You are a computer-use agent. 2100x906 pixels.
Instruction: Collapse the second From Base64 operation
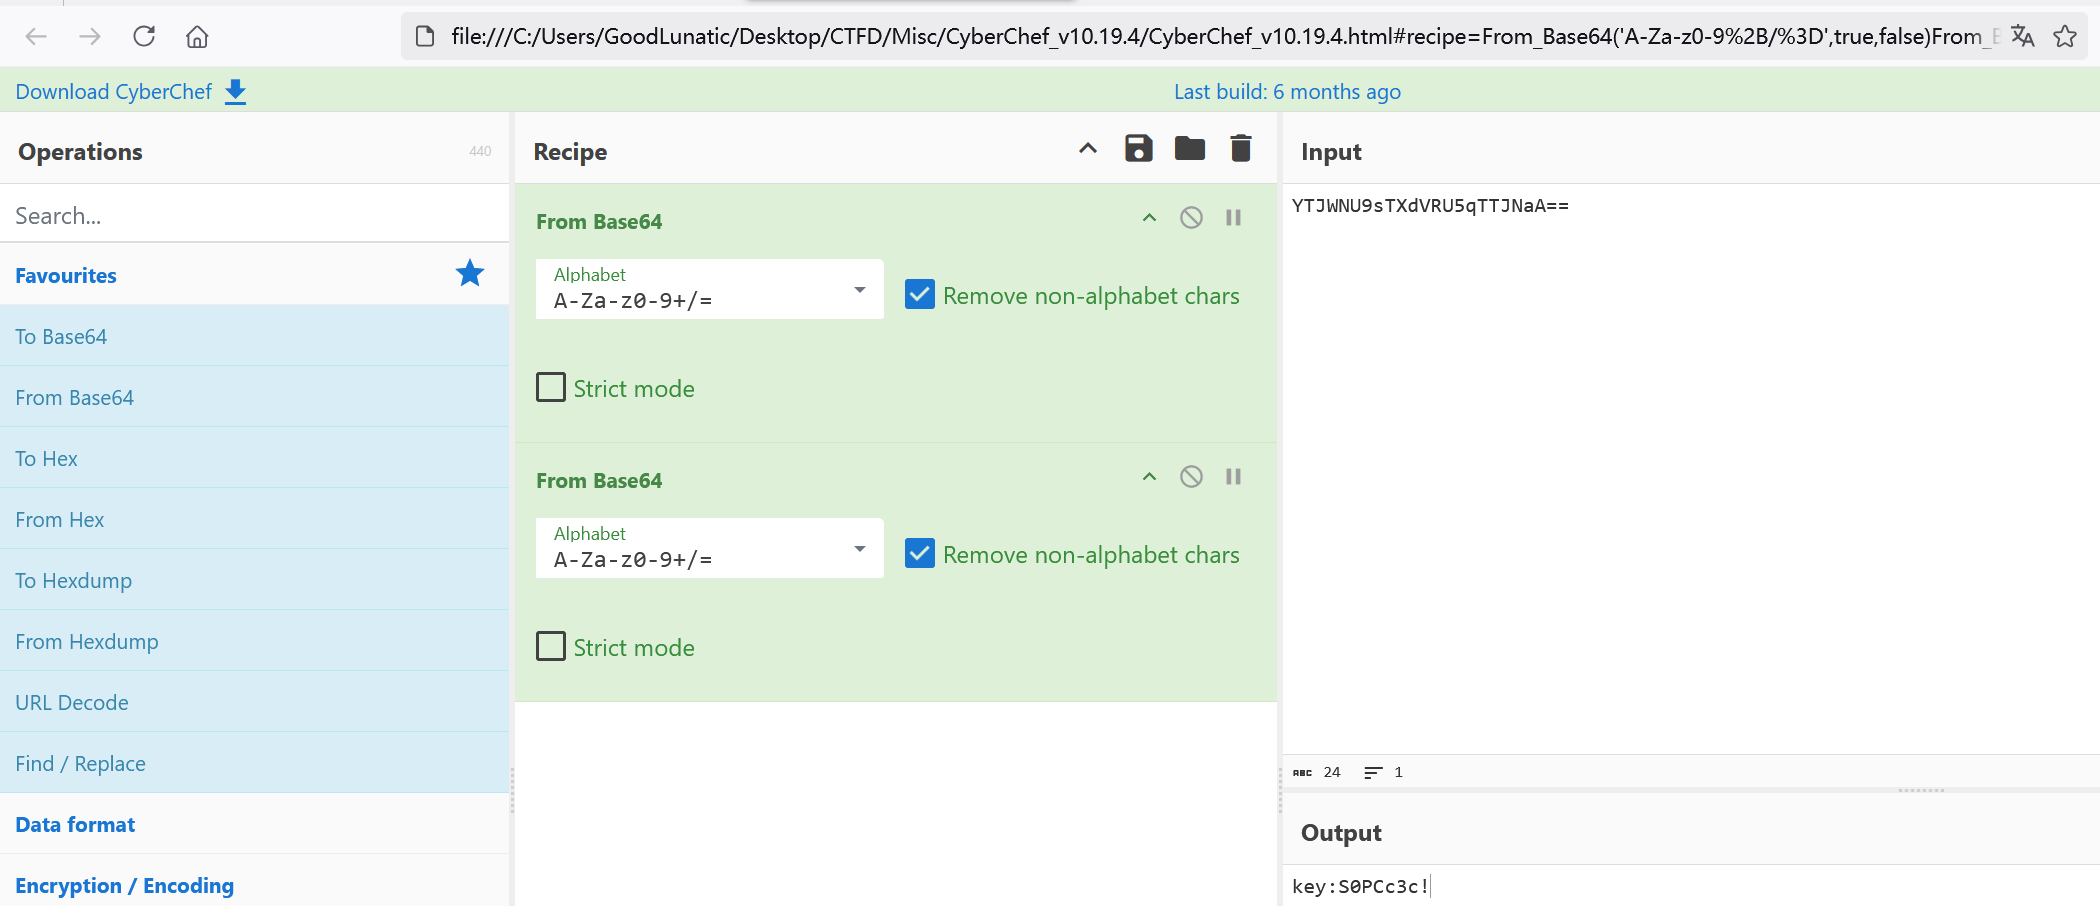[x=1149, y=476]
